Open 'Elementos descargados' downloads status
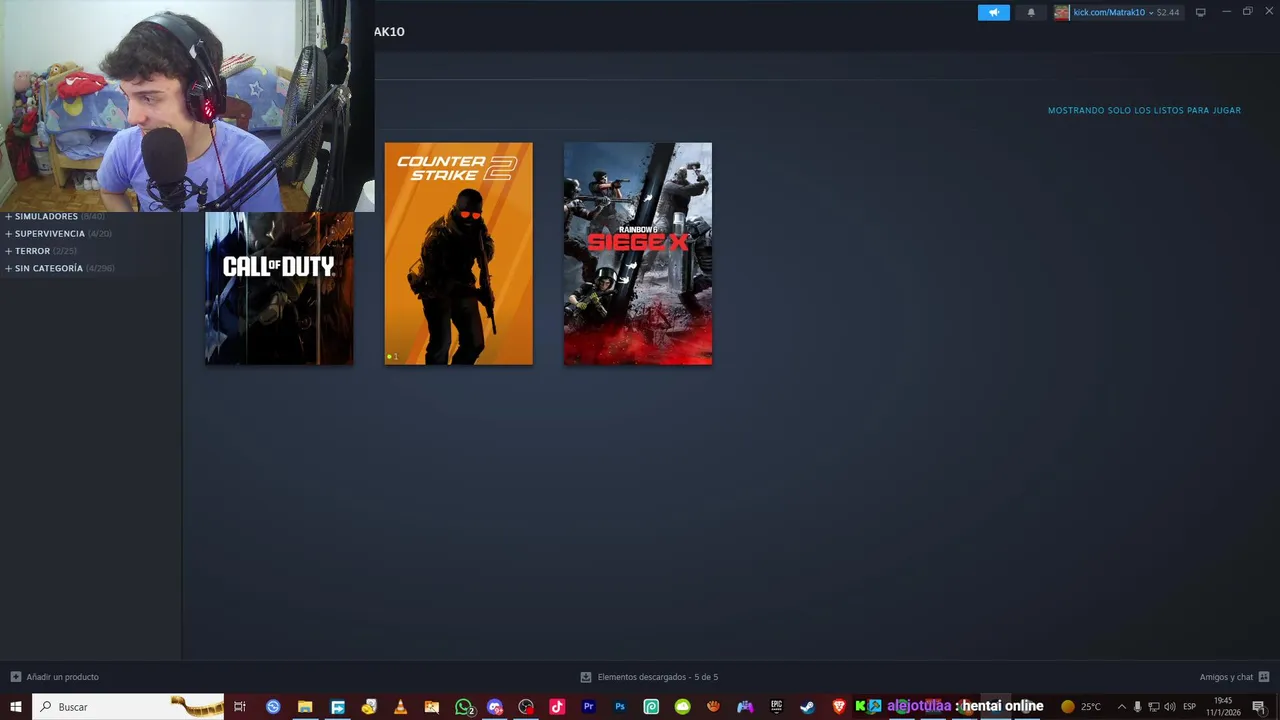This screenshot has height=720, width=1280. pos(649,677)
